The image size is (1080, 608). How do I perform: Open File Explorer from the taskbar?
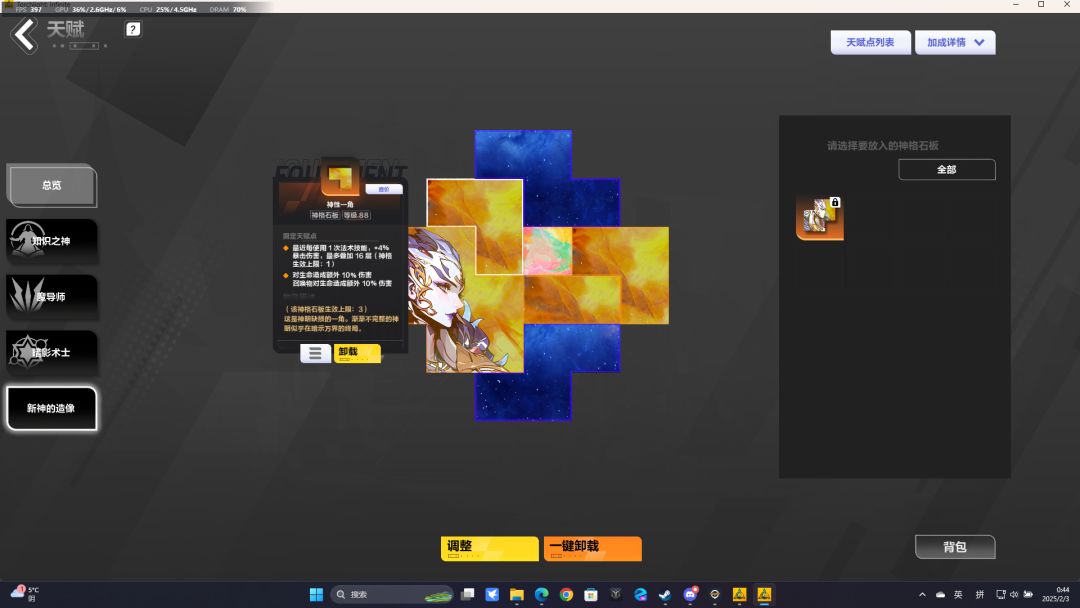[517, 594]
